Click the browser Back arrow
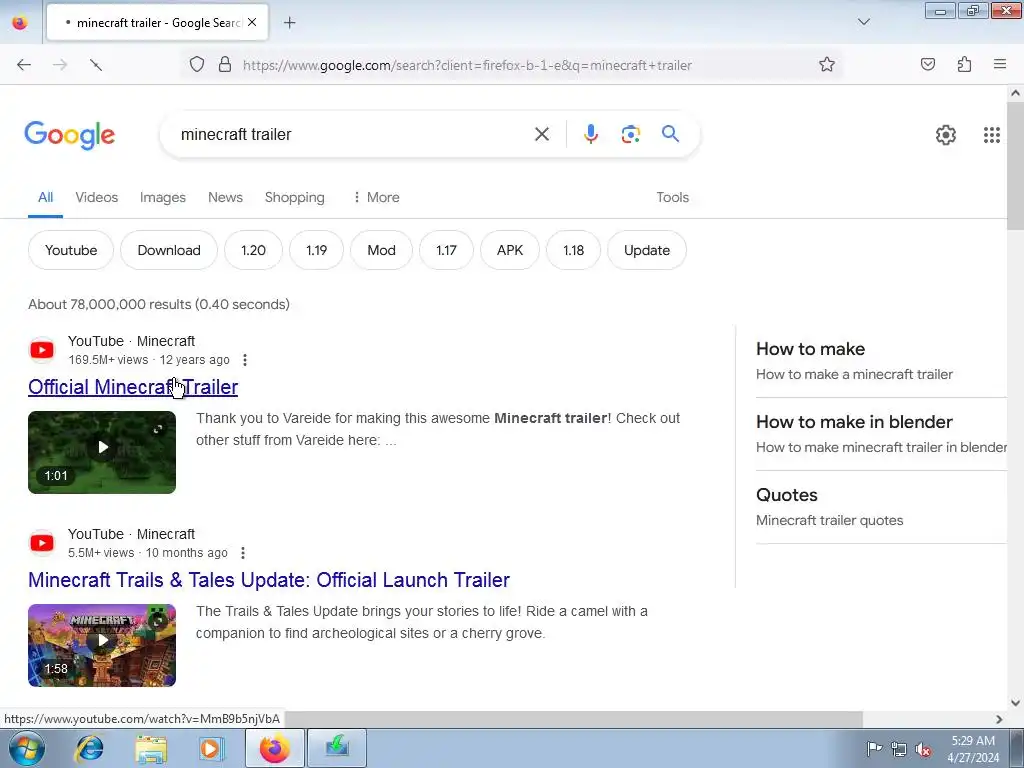 click(x=24, y=65)
